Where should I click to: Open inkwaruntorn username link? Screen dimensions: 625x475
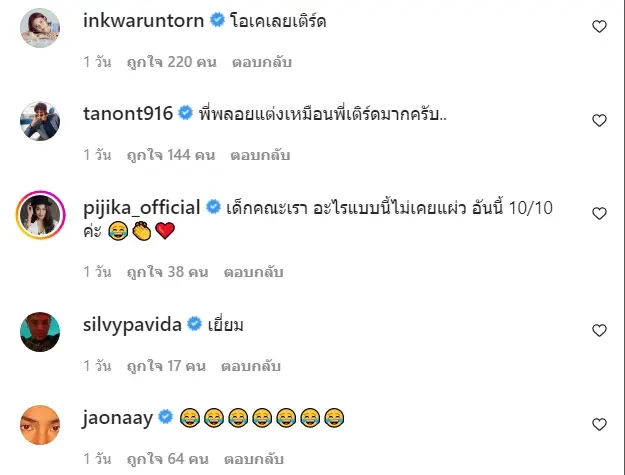click(143, 20)
